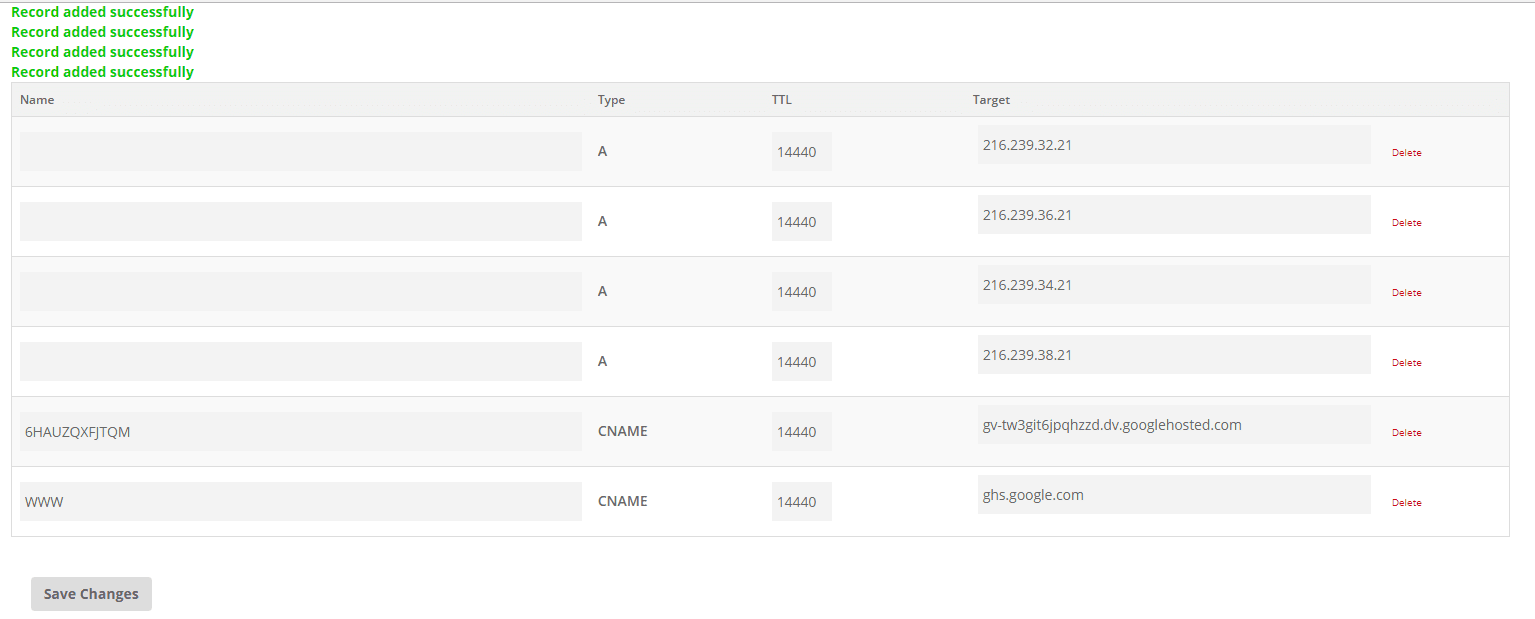The image size is (1535, 619).
Task: Click the Target field showing 216.239.38.21
Action: point(1173,354)
